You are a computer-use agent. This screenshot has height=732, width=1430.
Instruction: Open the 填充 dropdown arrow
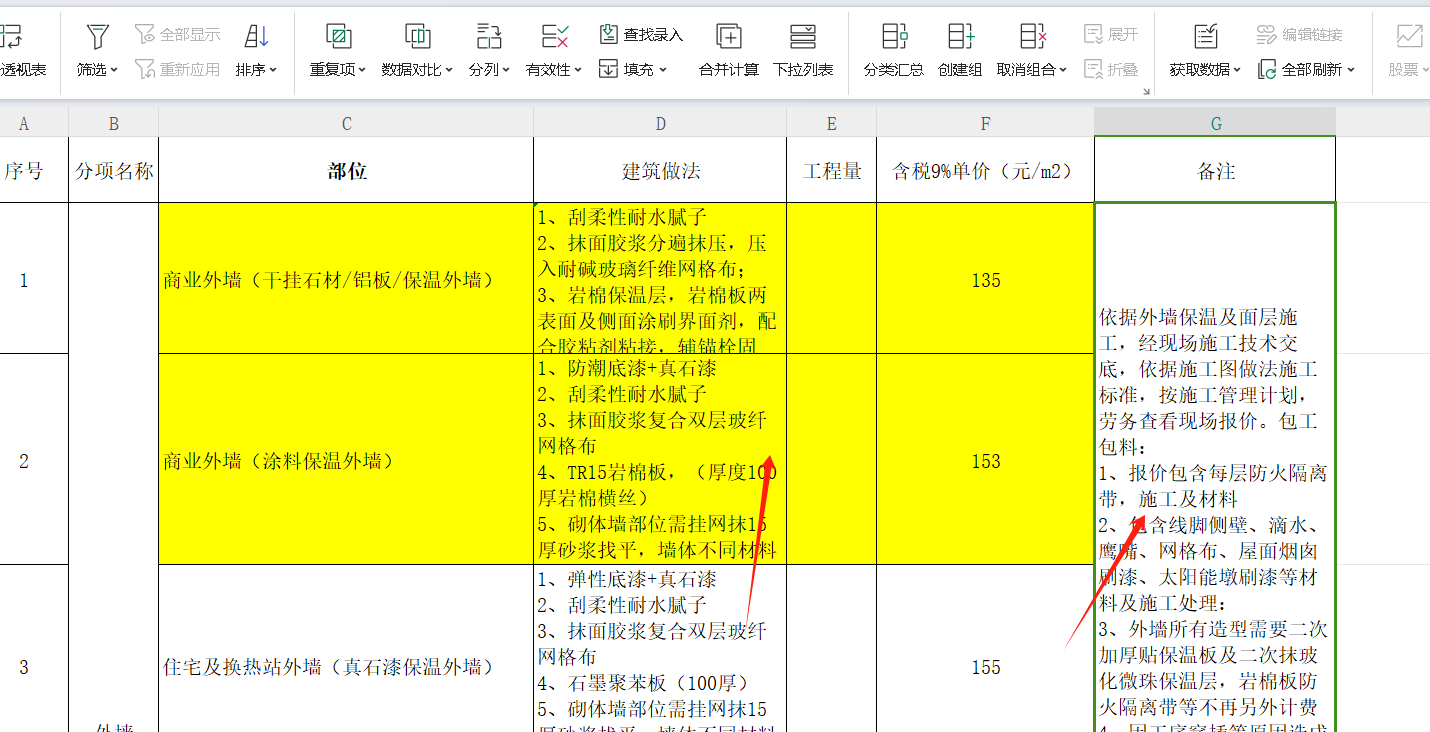point(662,70)
